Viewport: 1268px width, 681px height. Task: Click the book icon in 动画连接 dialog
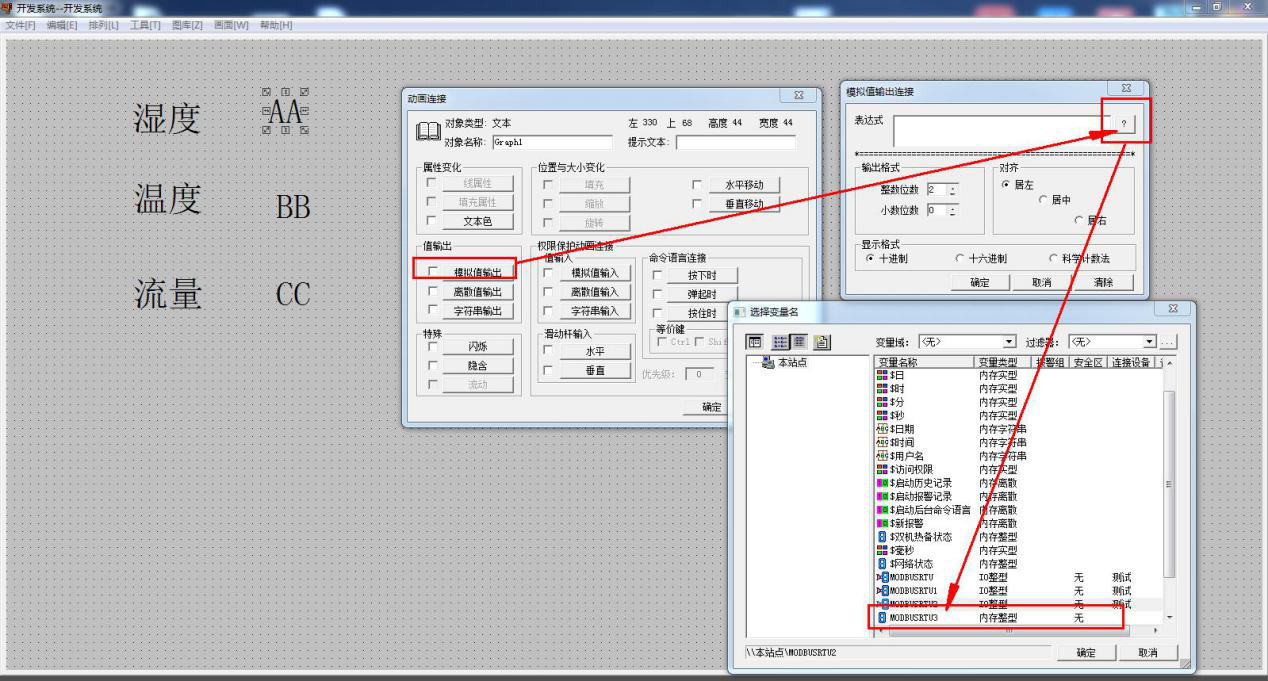pos(428,132)
